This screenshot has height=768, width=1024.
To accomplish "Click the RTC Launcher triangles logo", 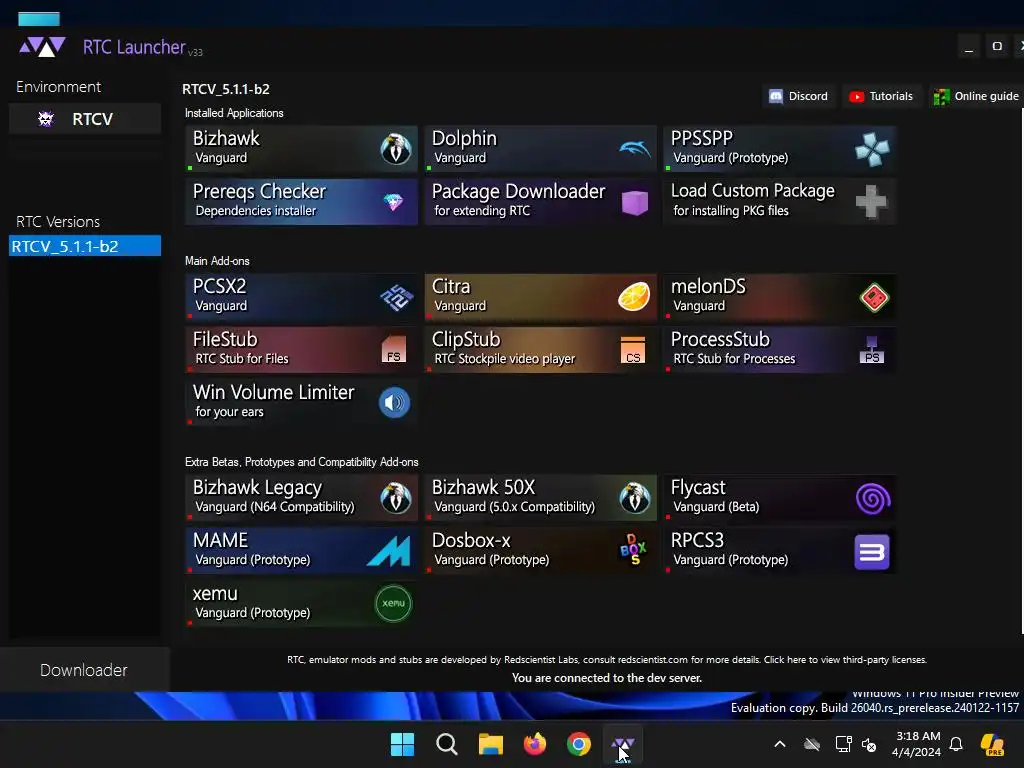I will point(42,47).
